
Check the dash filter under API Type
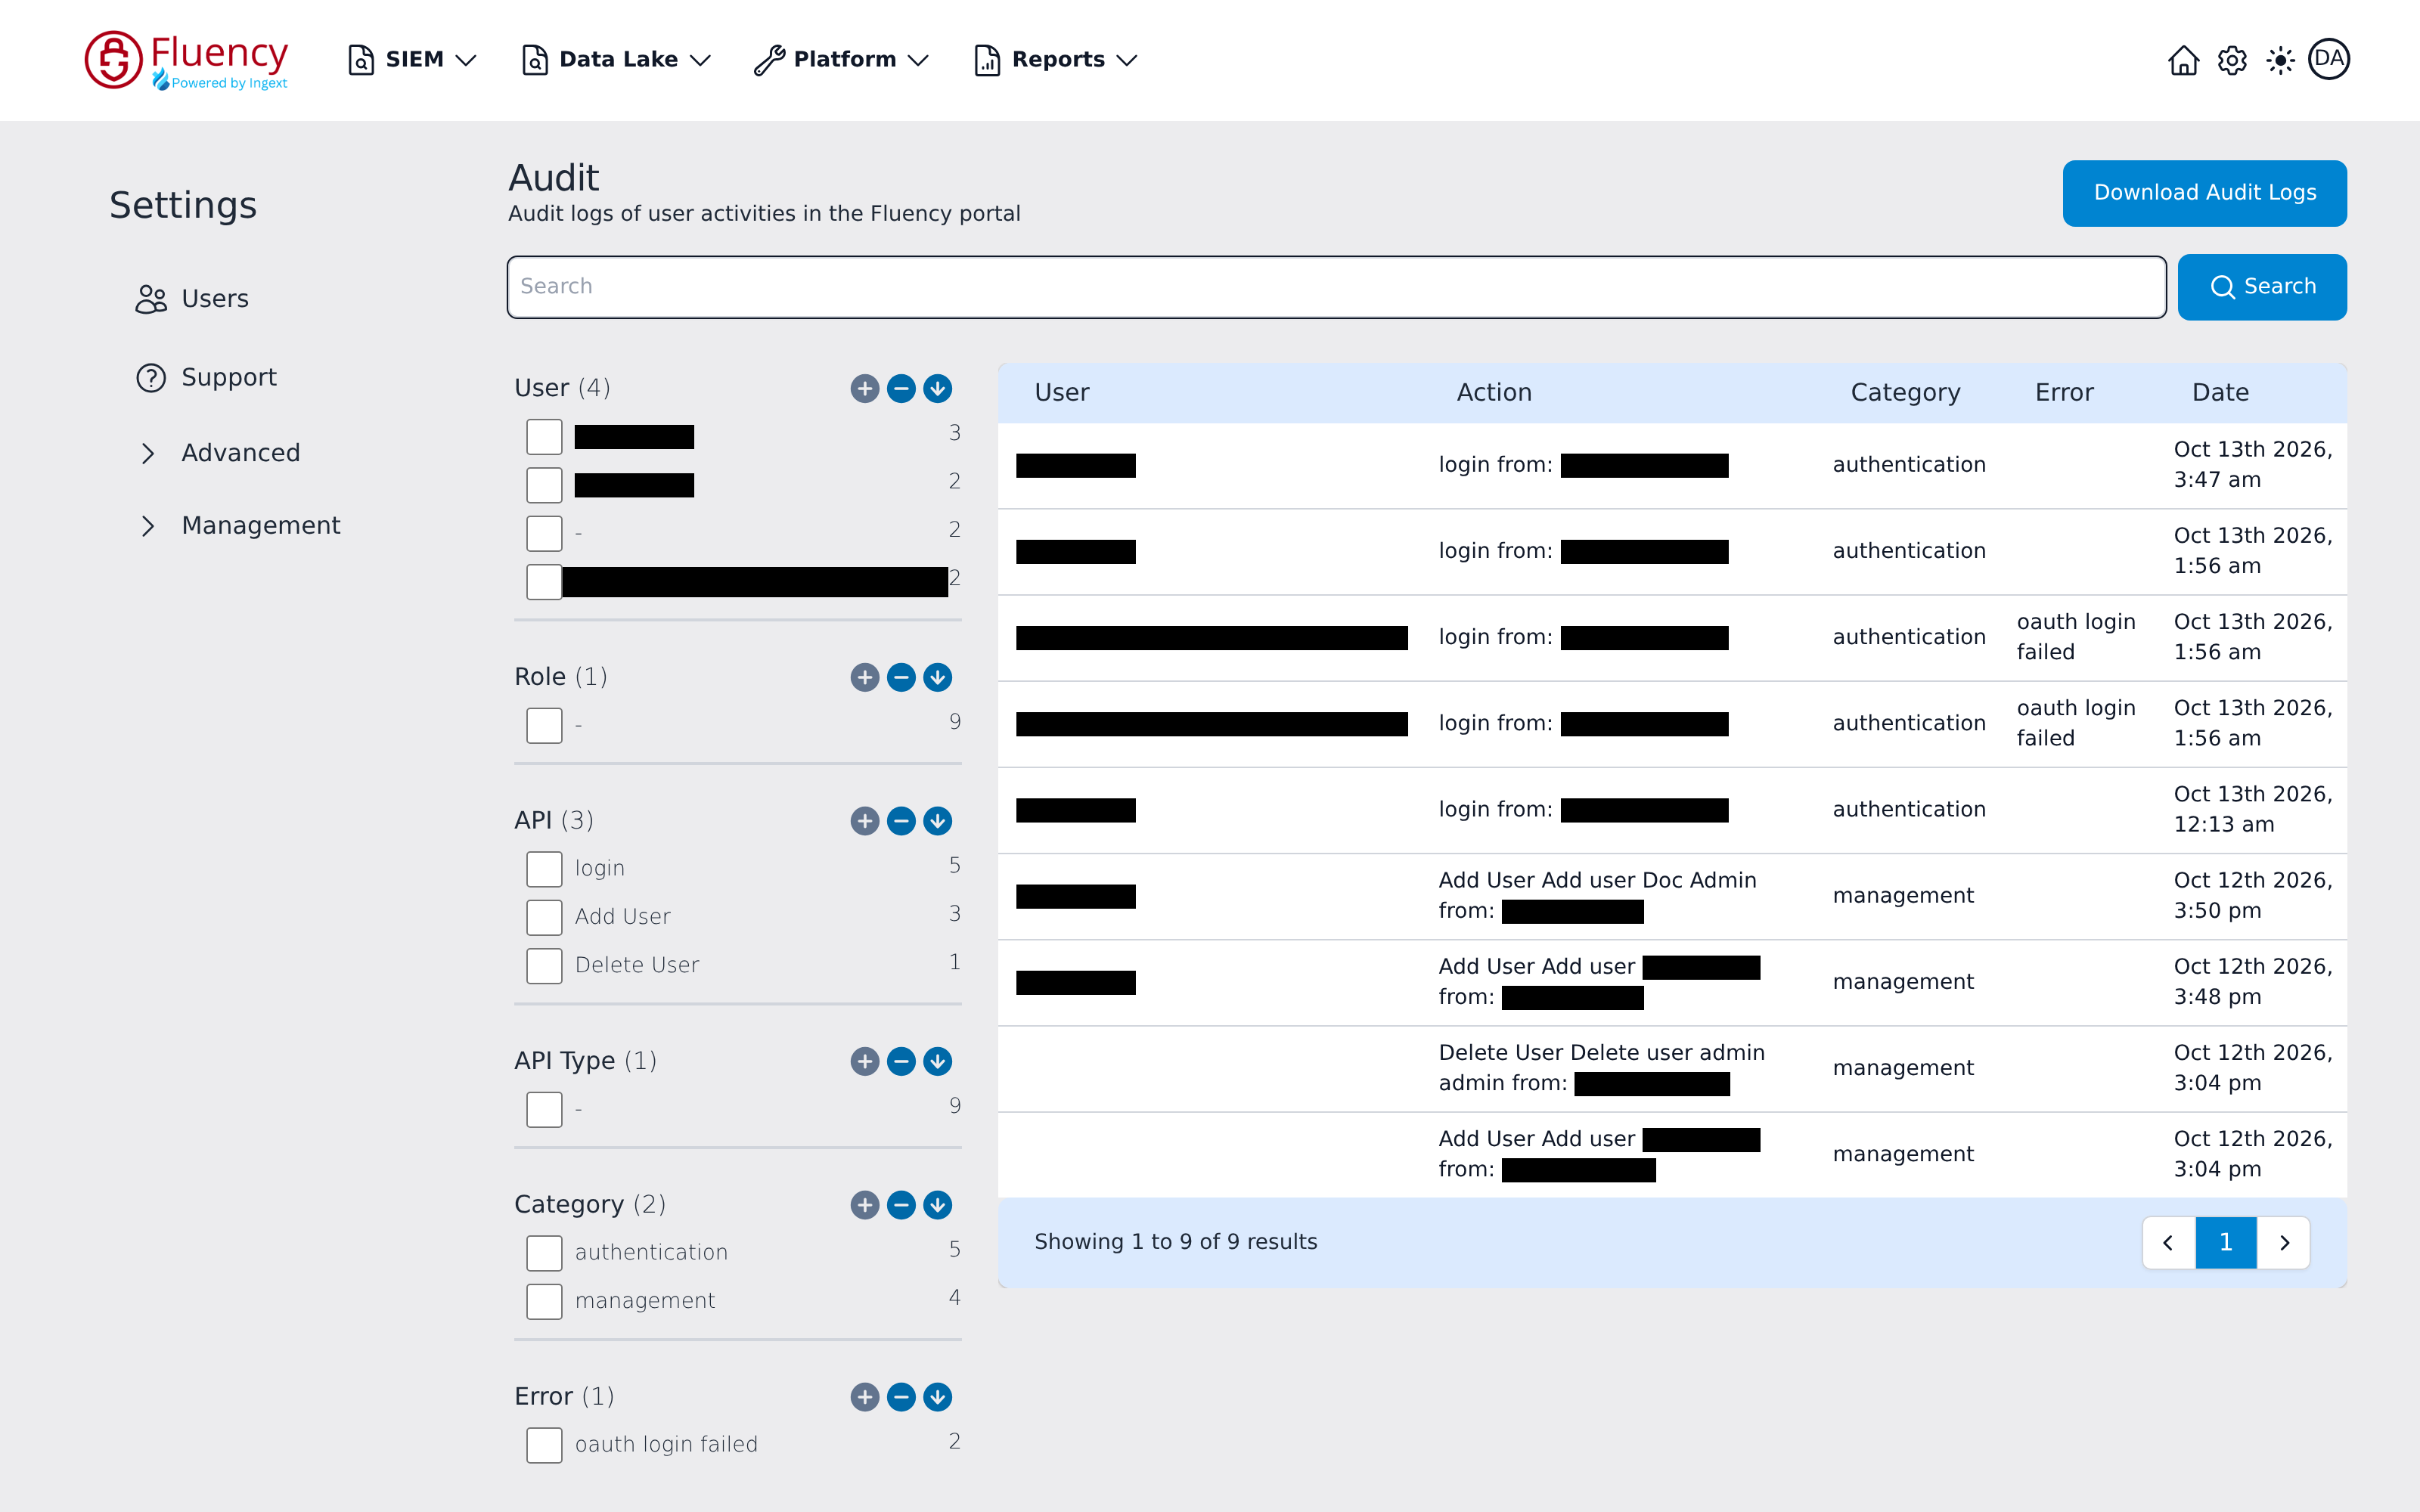pyautogui.click(x=544, y=1109)
